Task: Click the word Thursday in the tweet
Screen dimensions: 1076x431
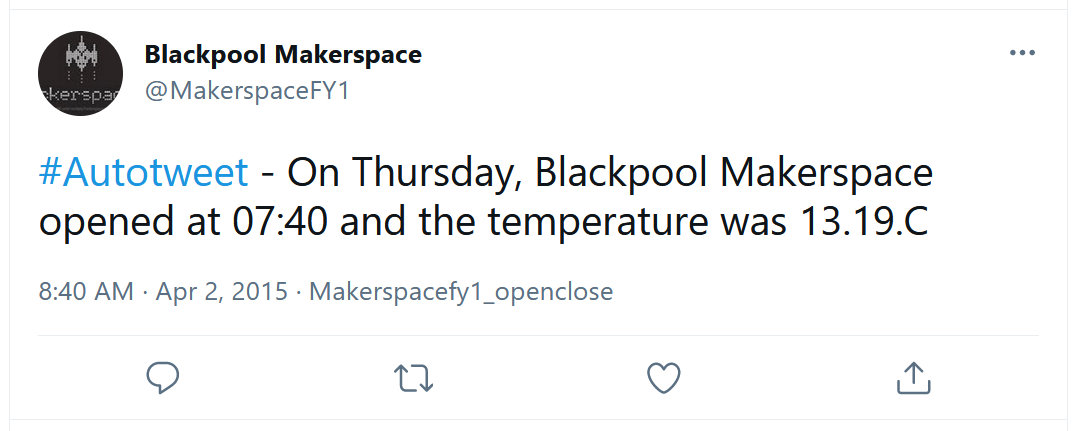Action: click(435, 173)
